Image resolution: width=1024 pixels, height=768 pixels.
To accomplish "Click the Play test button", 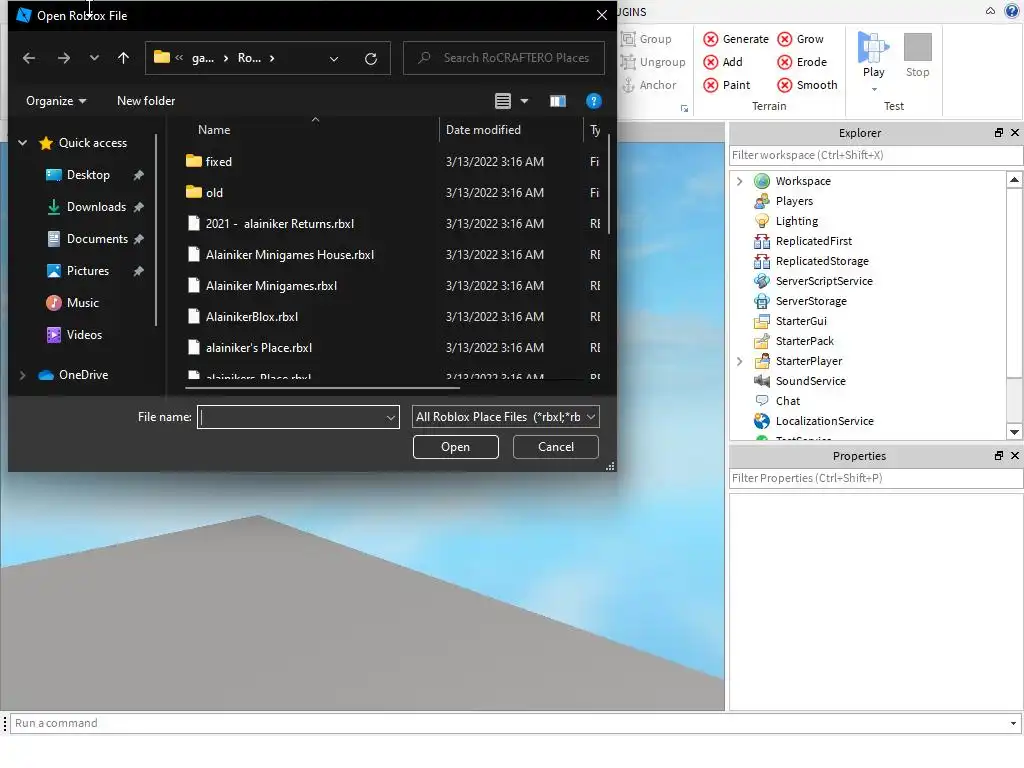I will (x=873, y=55).
